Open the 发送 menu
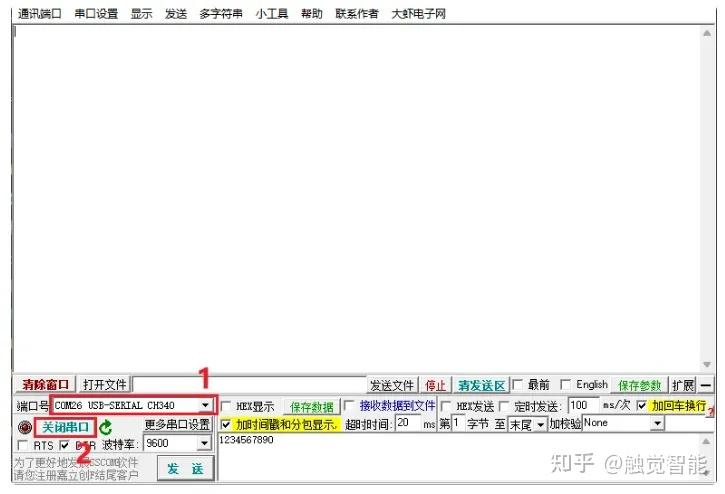Viewport: 725px width, 494px height. (176, 14)
